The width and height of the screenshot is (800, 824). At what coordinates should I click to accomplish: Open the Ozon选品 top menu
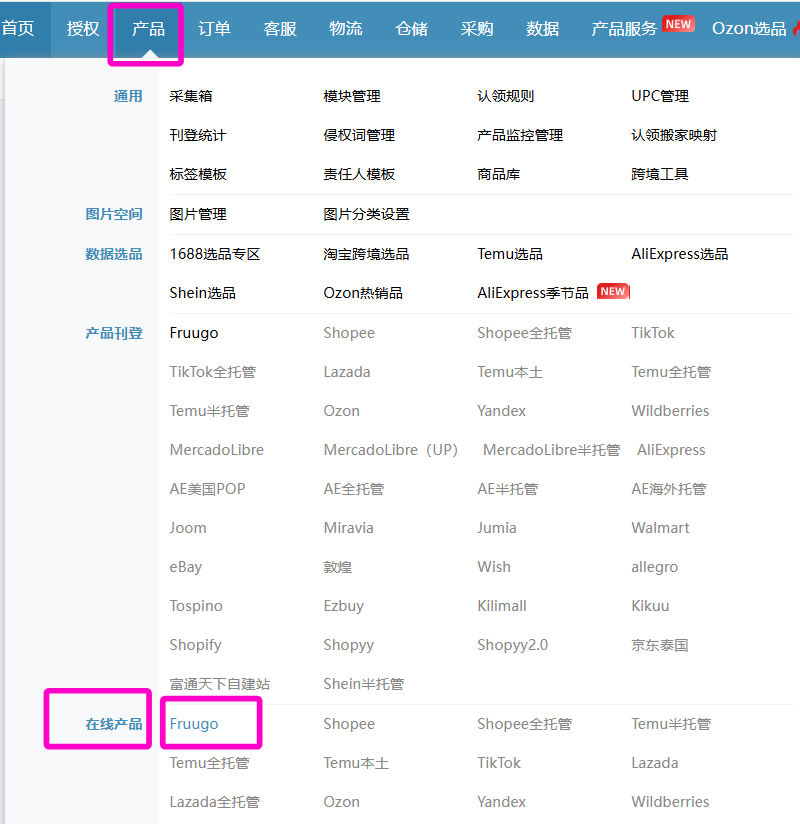749,28
